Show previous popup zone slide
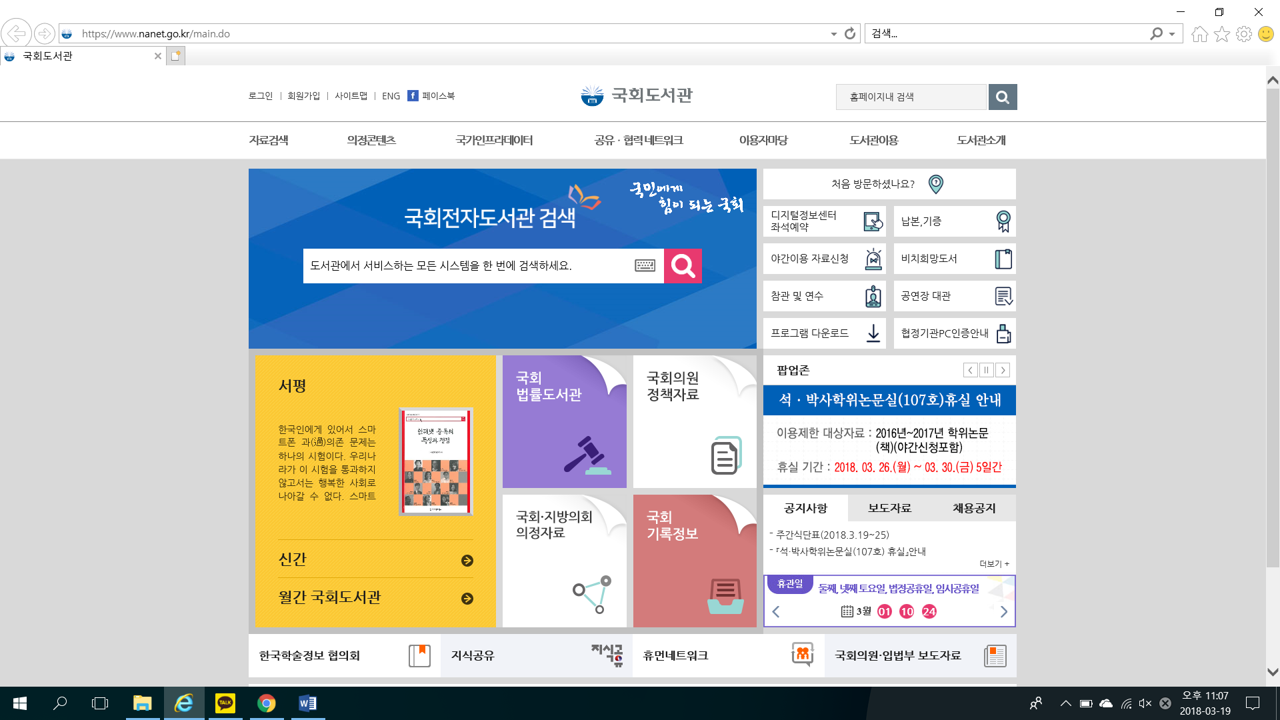Screen dimensions: 1280x720 [x=970, y=370]
